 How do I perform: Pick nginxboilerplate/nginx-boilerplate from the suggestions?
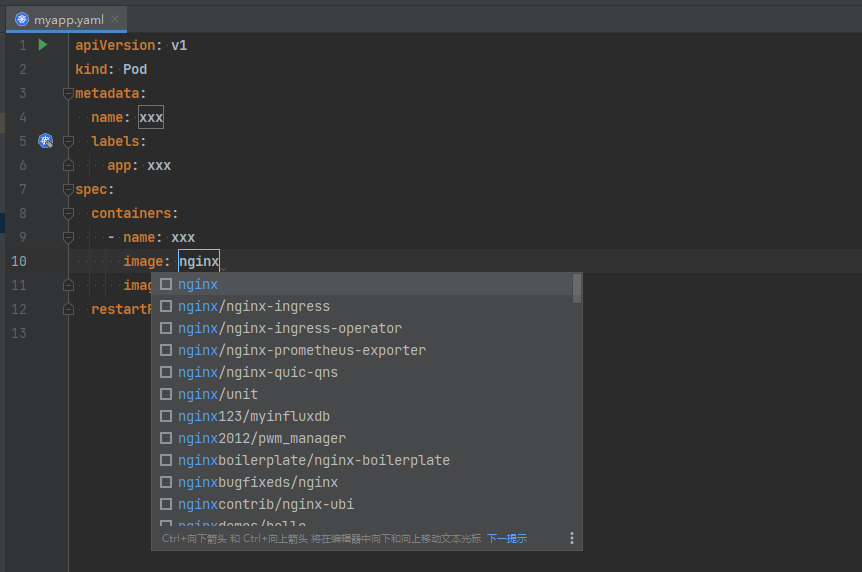pyautogui.click(x=314, y=460)
